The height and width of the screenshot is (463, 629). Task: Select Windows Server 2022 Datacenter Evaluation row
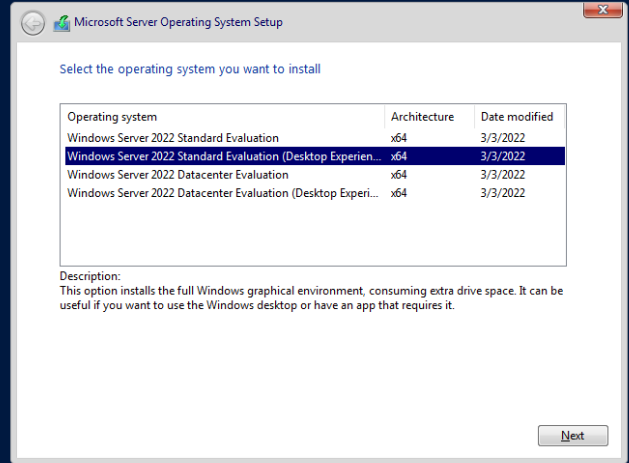click(315, 175)
